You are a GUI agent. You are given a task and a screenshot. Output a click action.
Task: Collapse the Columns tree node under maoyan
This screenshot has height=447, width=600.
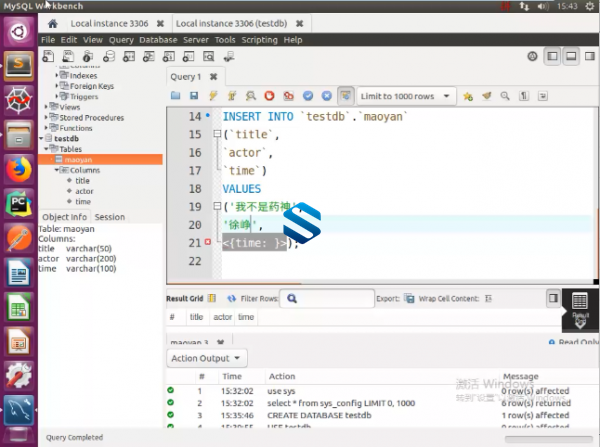coord(57,170)
